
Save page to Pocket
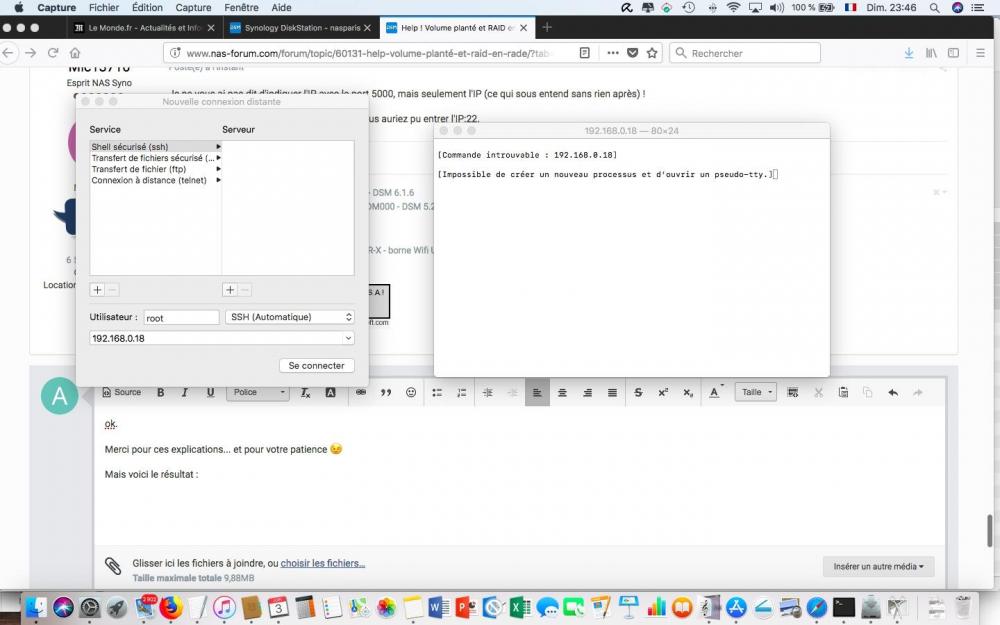(x=633, y=53)
